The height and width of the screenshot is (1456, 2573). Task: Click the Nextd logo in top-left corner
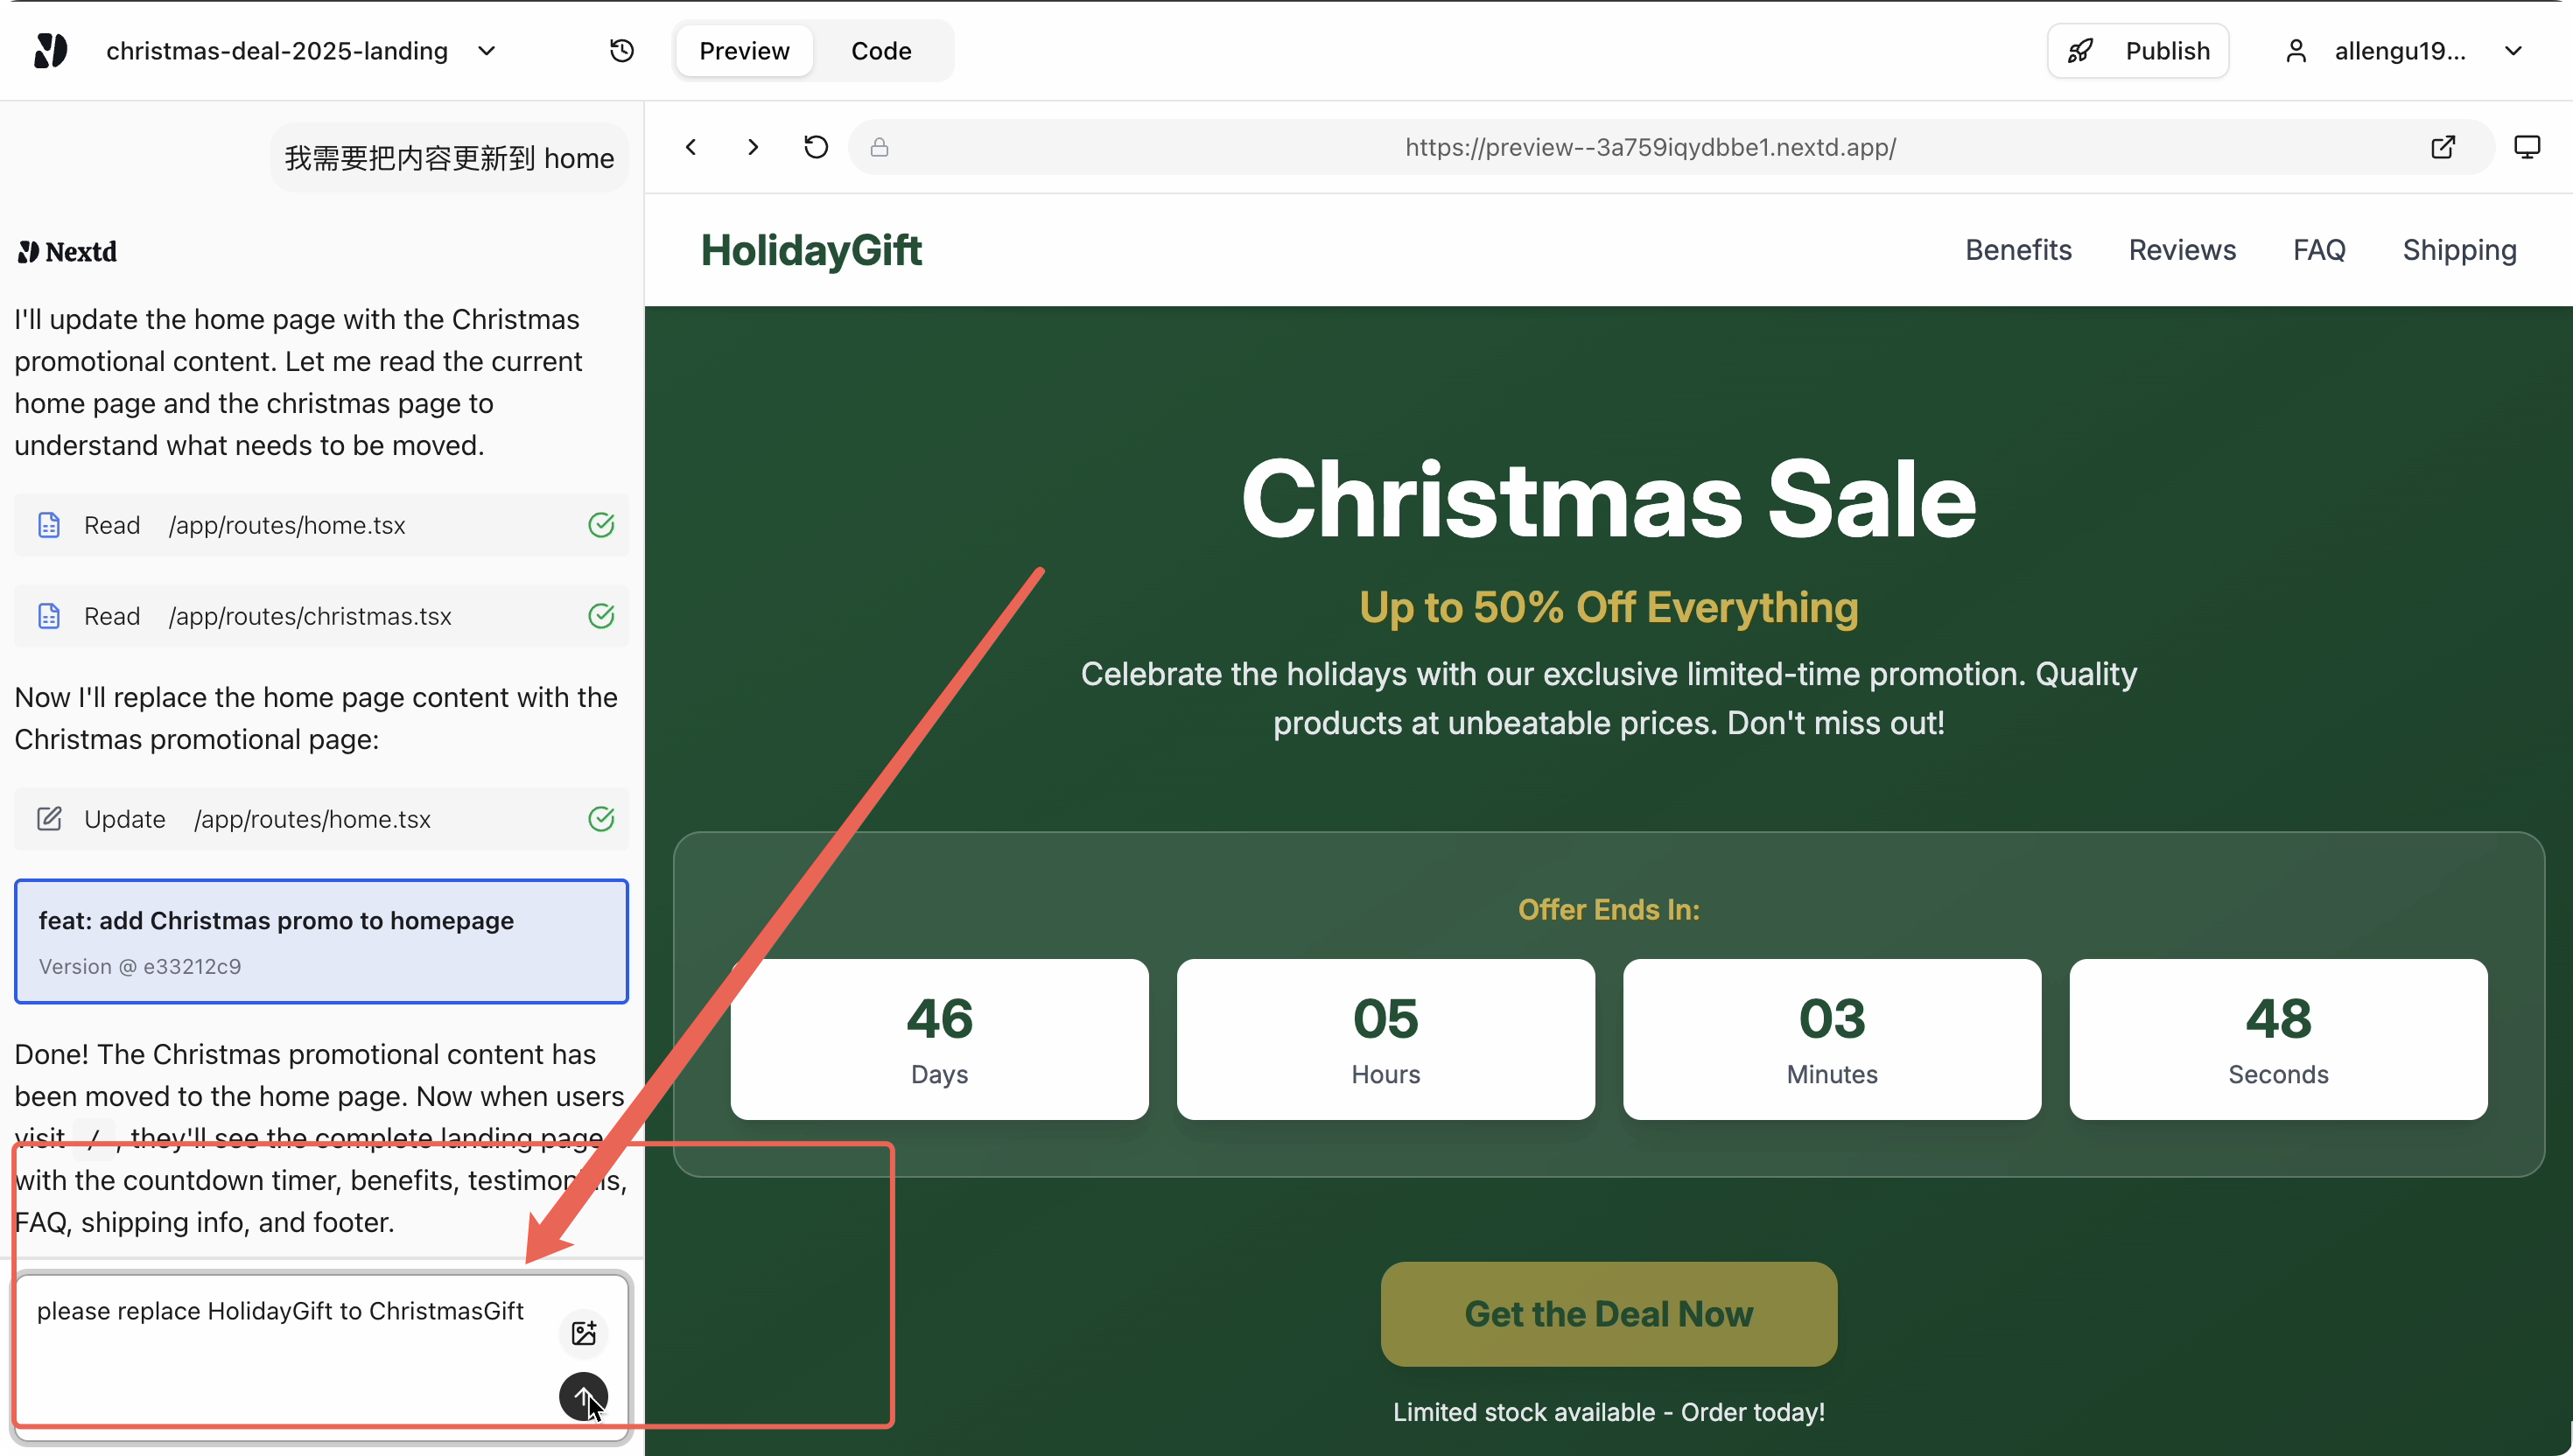pyautogui.click(x=50, y=51)
